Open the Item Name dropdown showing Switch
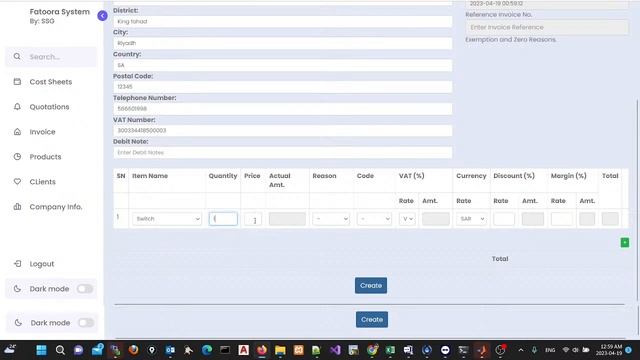 167,219
